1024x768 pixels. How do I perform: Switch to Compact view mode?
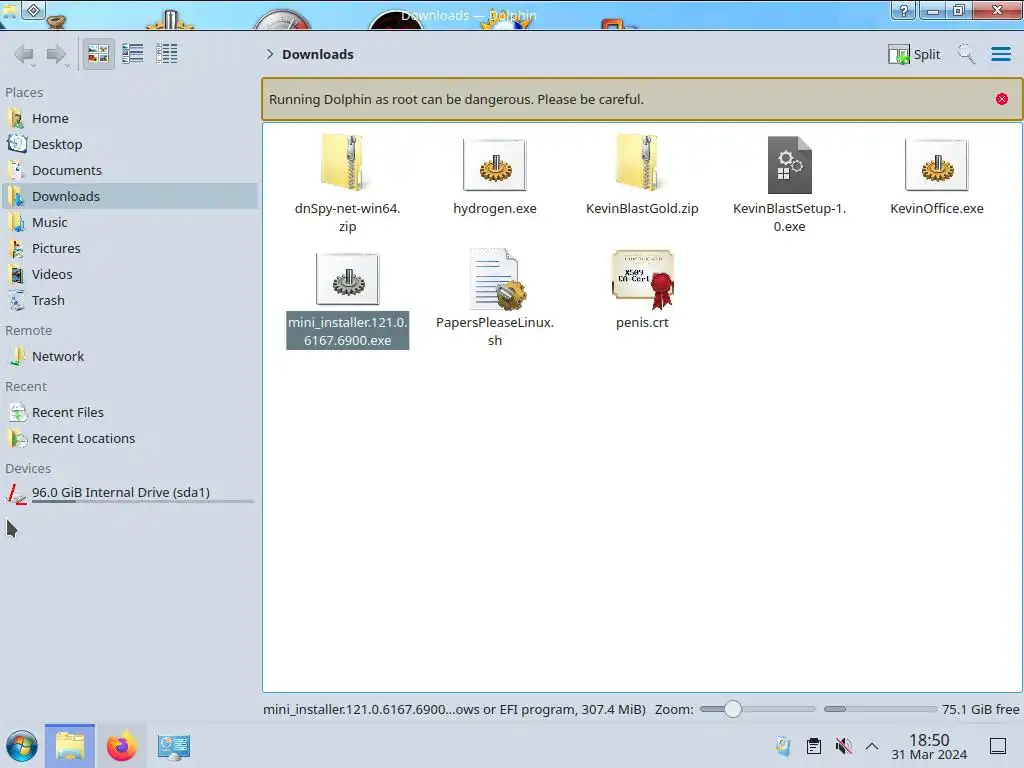click(133, 54)
